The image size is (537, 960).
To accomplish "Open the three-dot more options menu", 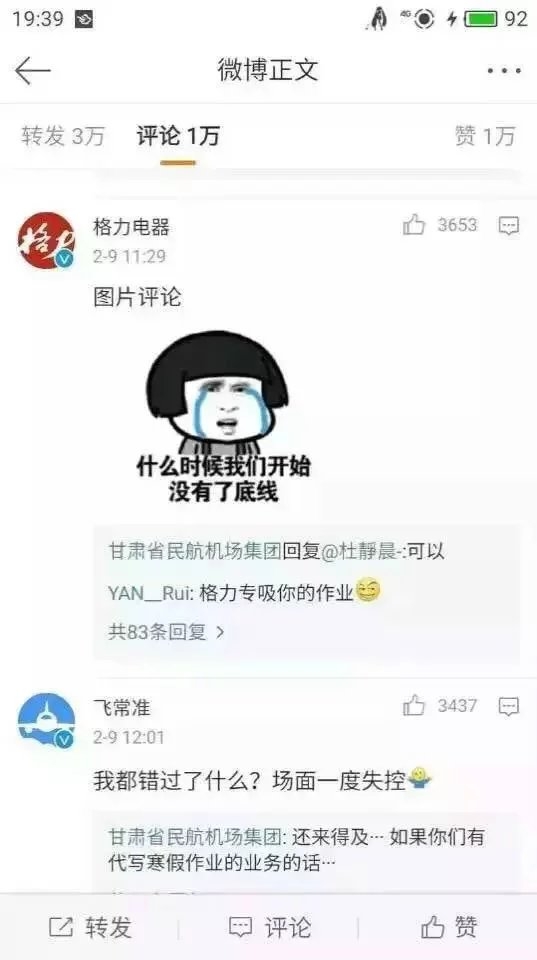I will pyautogui.click(x=505, y=71).
